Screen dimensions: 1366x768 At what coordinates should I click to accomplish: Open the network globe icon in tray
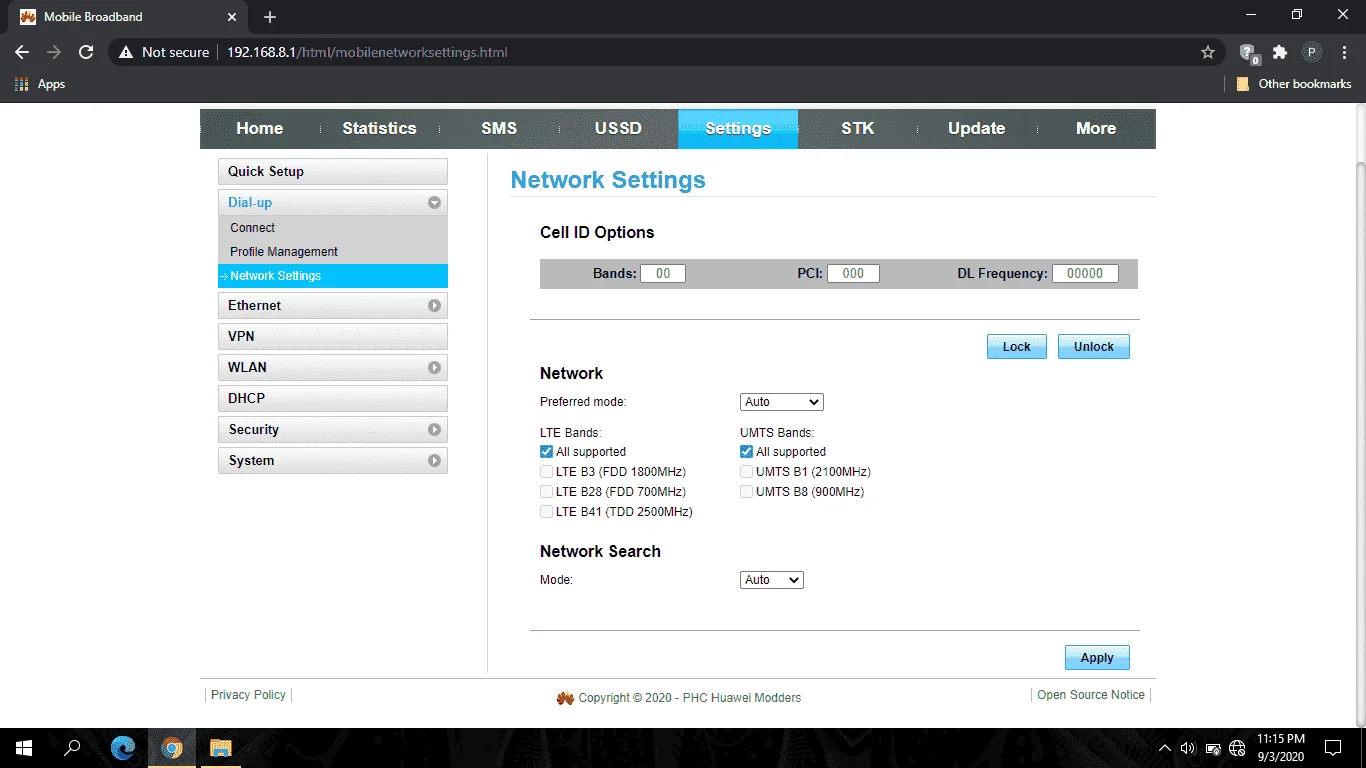pyautogui.click(x=1237, y=748)
